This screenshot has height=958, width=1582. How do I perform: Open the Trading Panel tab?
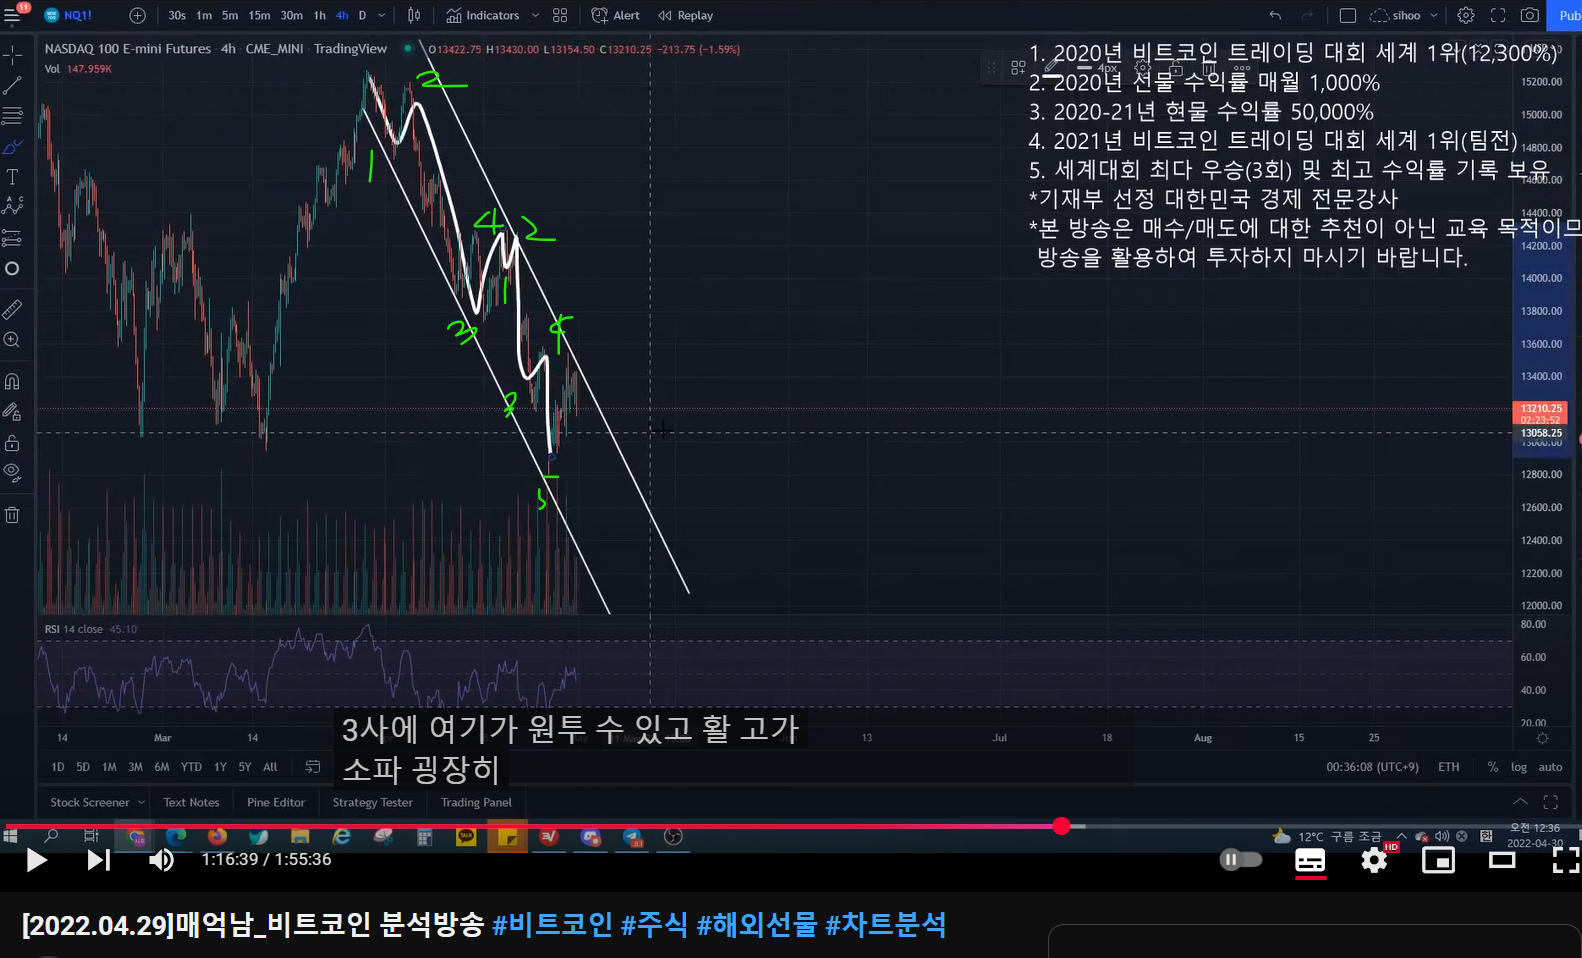tap(476, 802)
